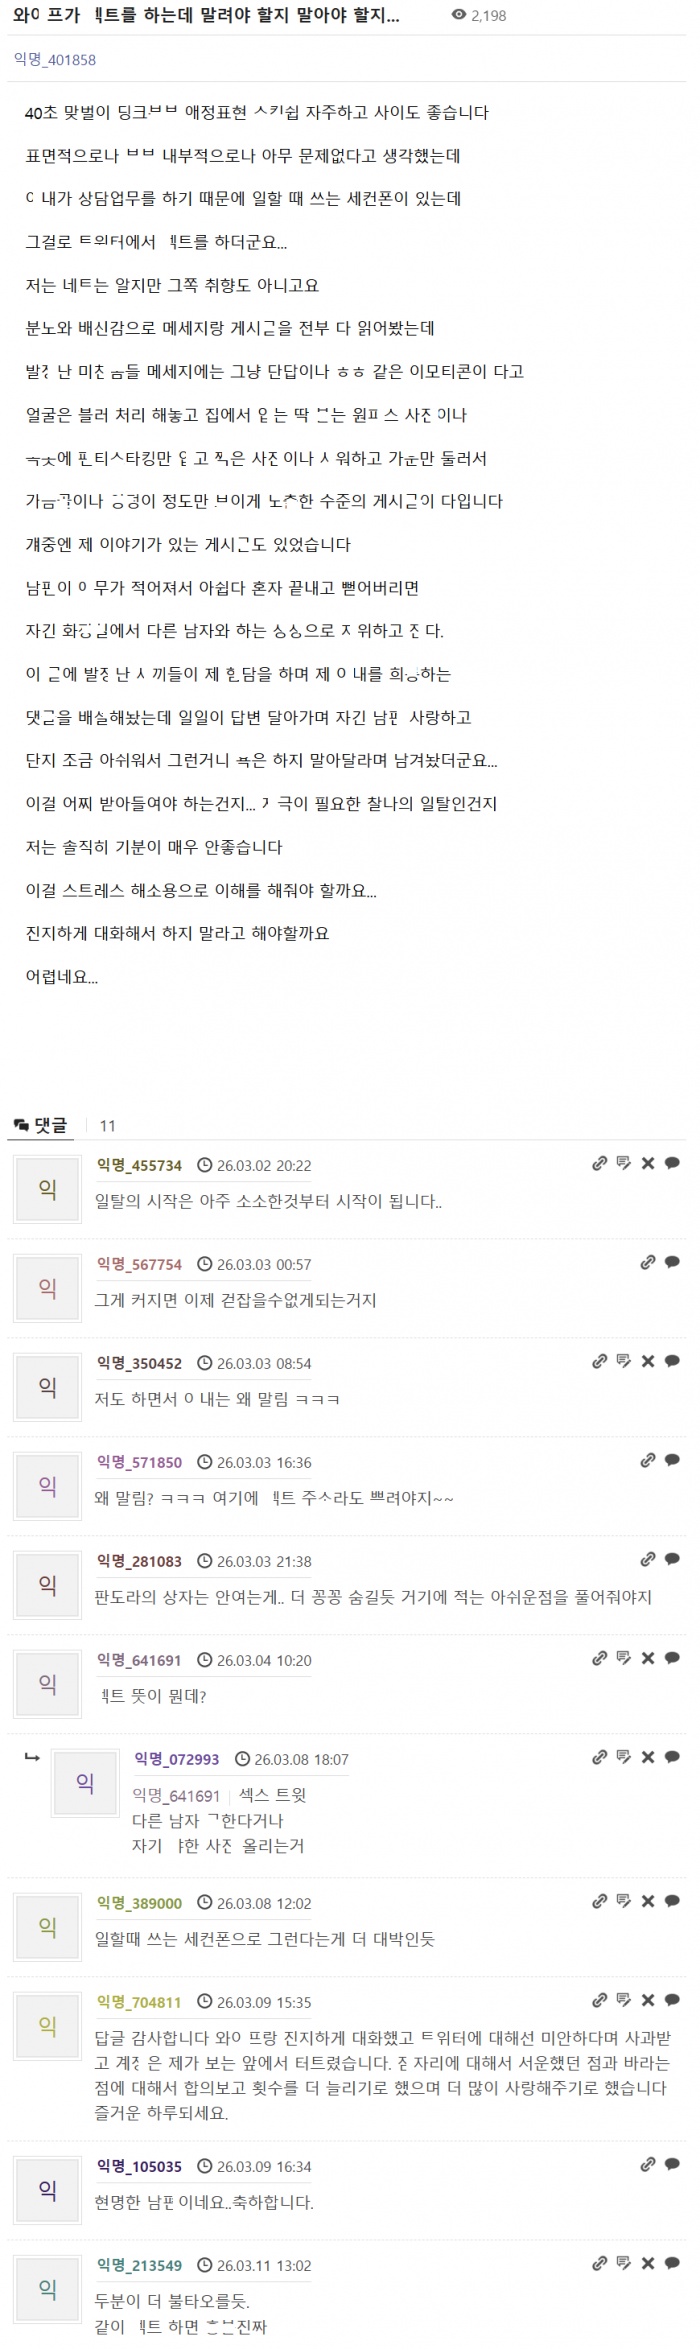
Task: Delete 익명_350452's comment with X icon
Action: click(648, 1361)
